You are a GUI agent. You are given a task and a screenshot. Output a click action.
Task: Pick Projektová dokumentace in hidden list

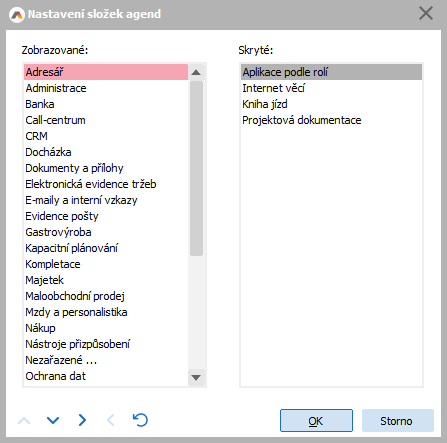point(331,120)
